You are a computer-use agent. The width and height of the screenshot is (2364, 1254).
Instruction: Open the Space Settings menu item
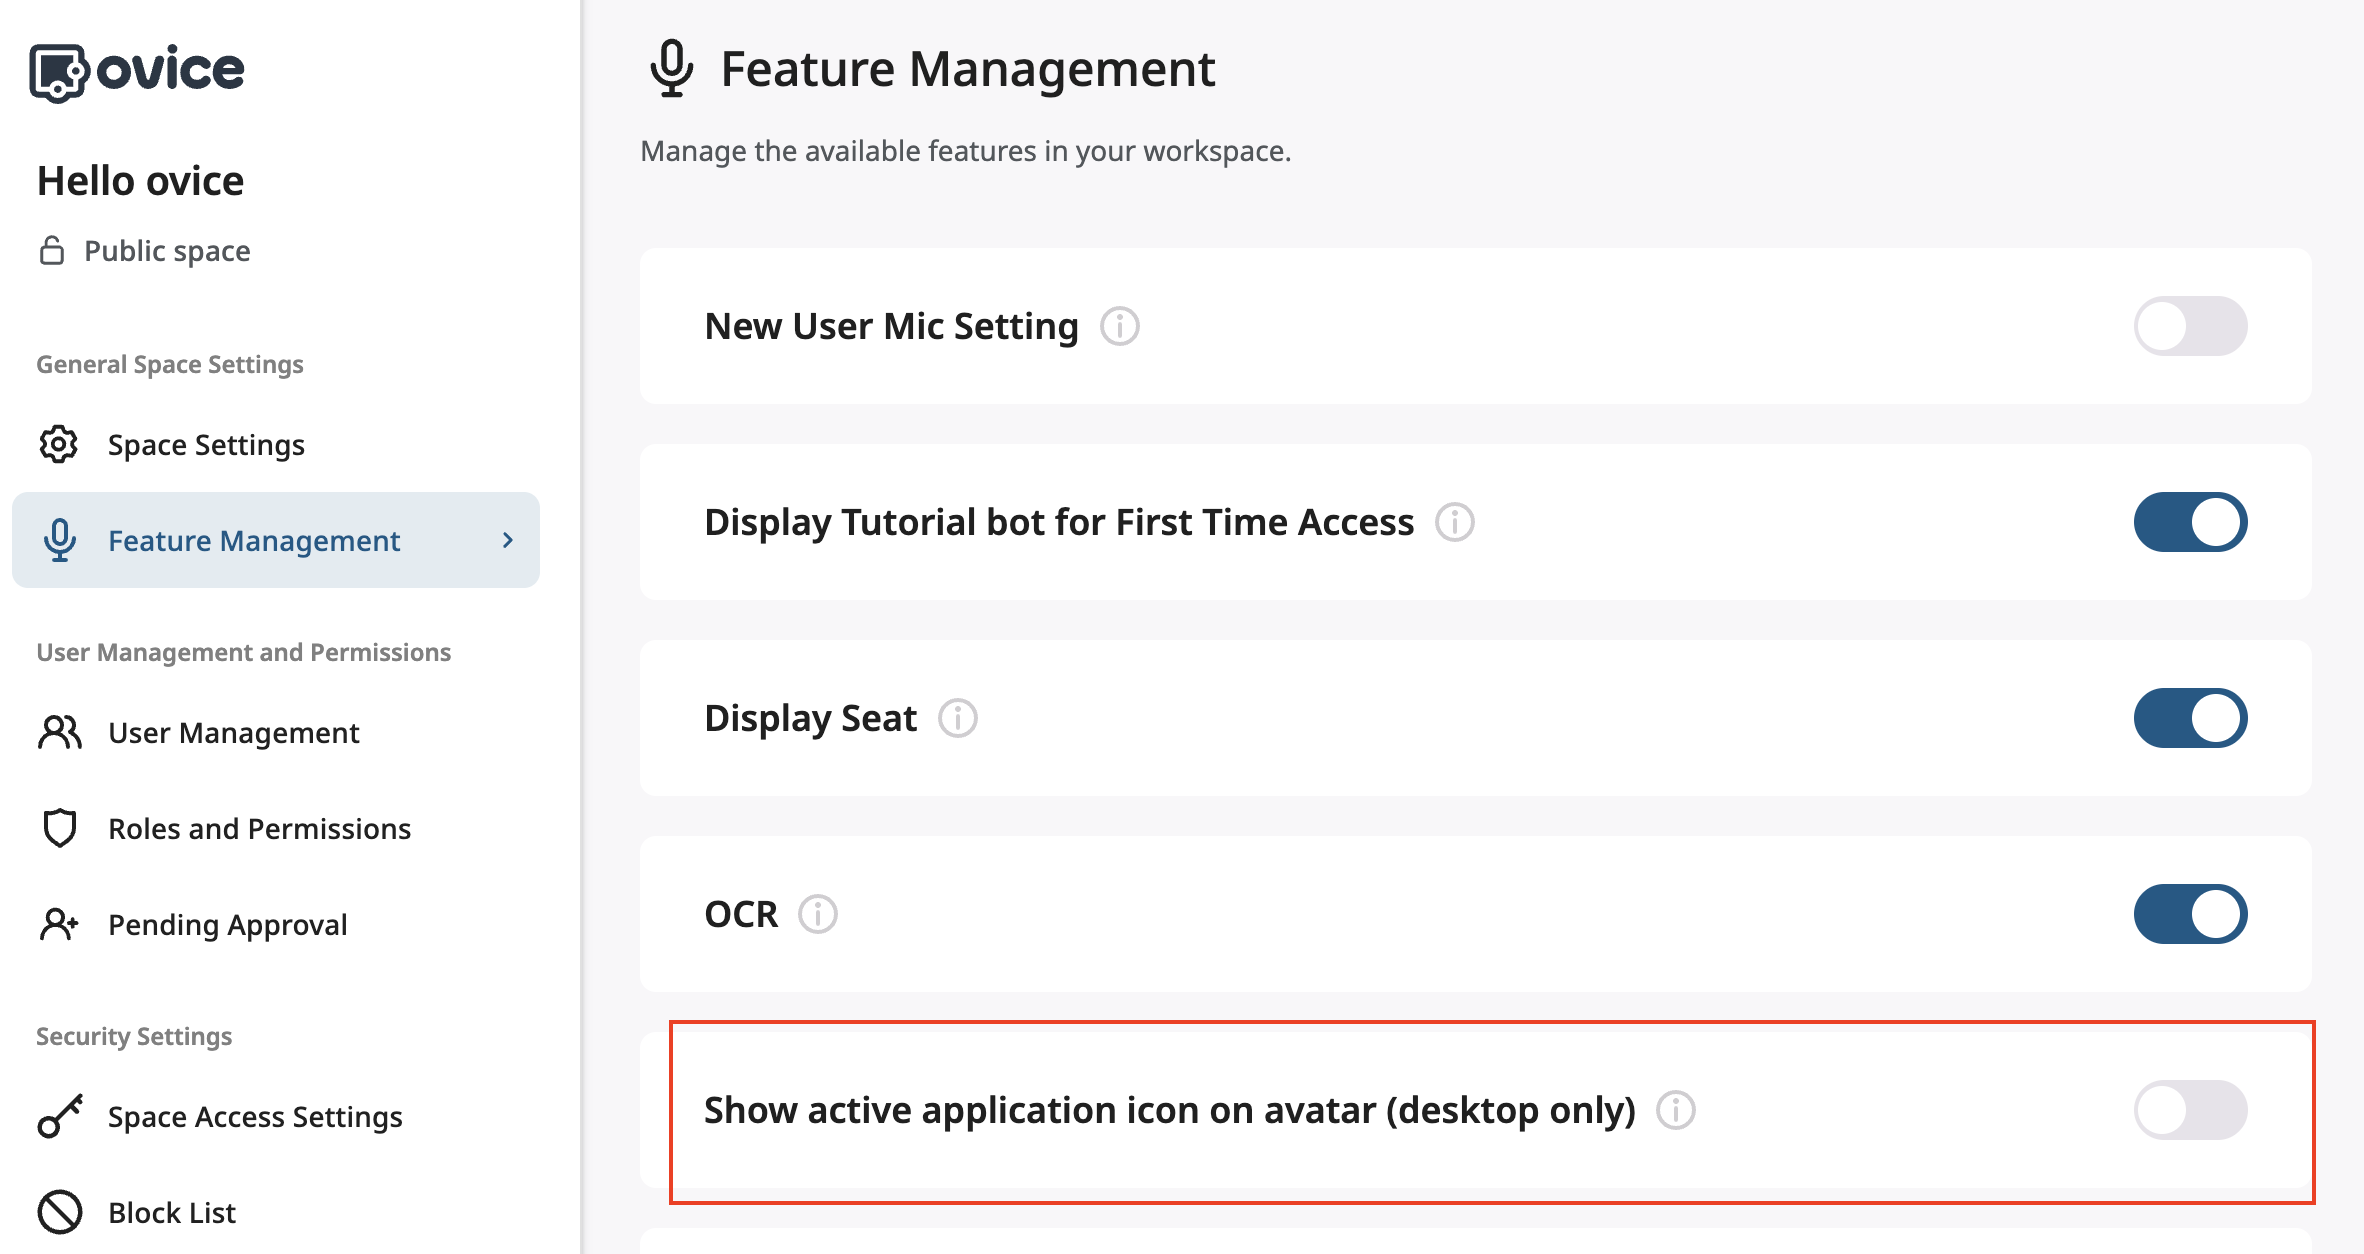point(206,444)
